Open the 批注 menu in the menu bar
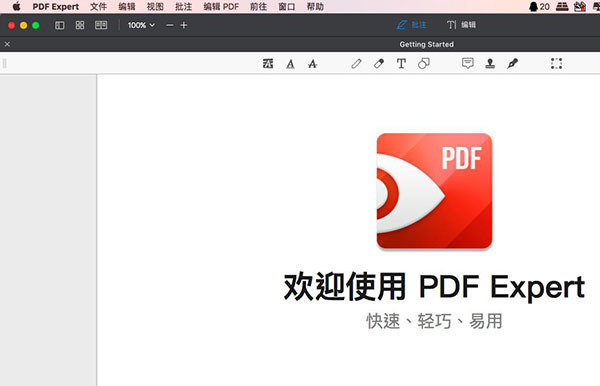This screenshot has height=386, width=600. tap(183, 7)
